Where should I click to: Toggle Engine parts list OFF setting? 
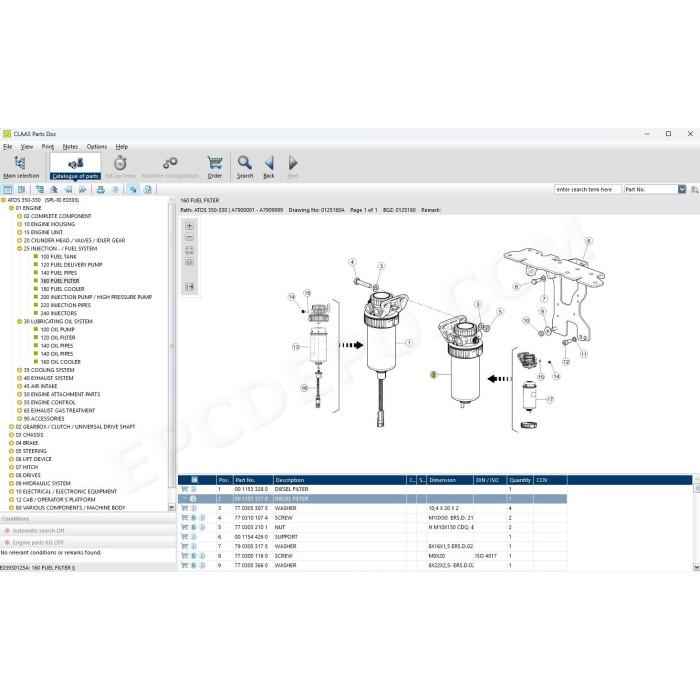tap(38, 542)
